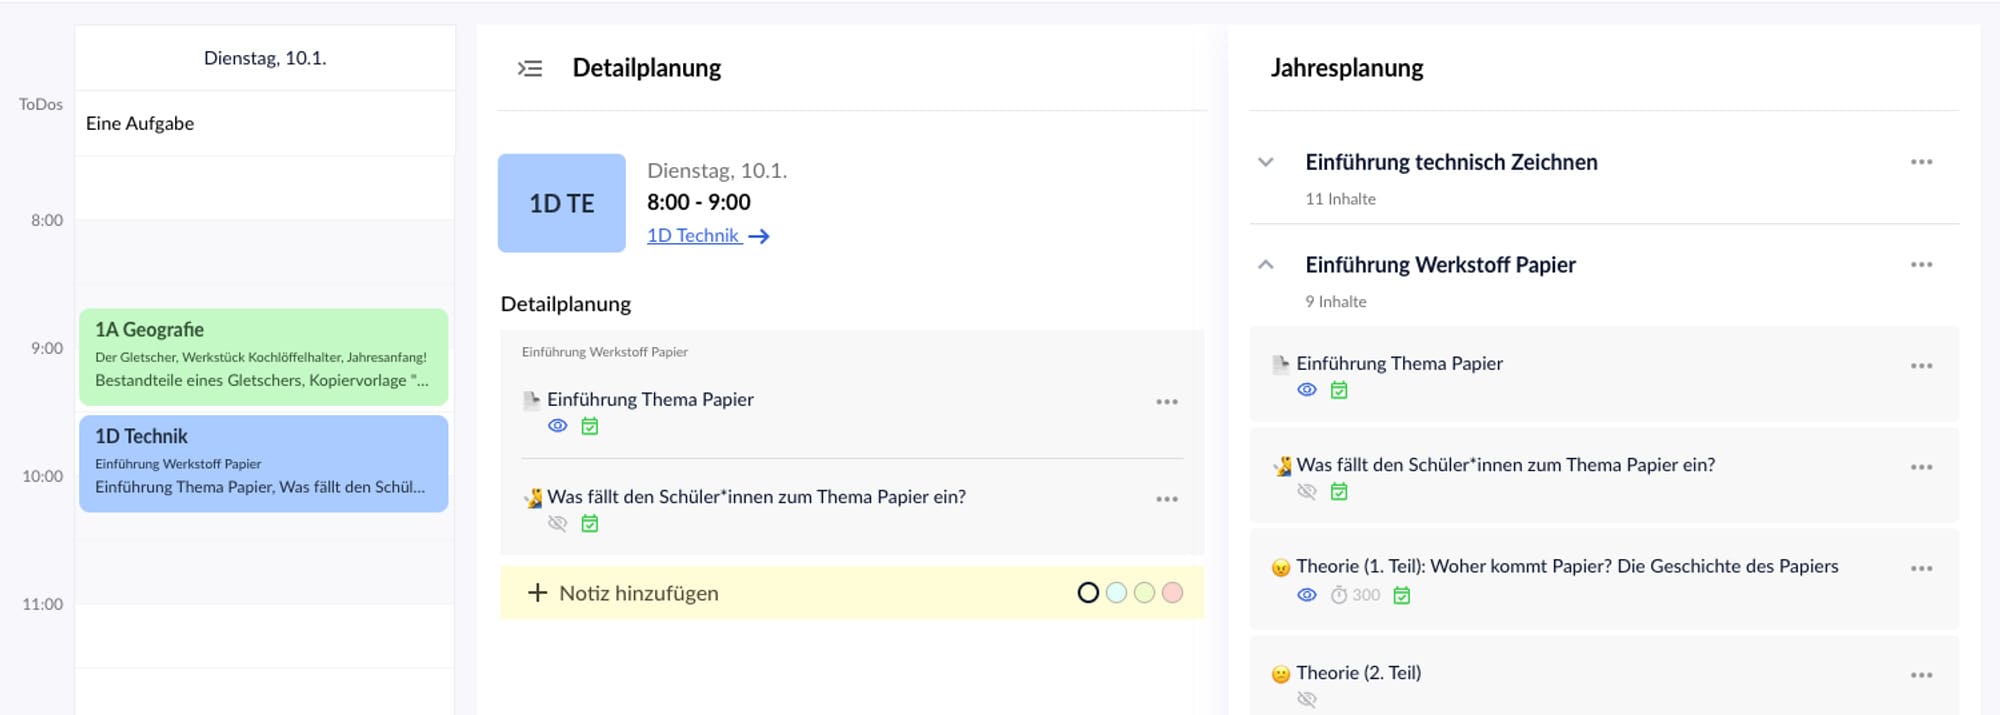Viewport: 2000px width, 715px height.
Task: Click the 1D TE class badge
Action: [x=562, y=203]
